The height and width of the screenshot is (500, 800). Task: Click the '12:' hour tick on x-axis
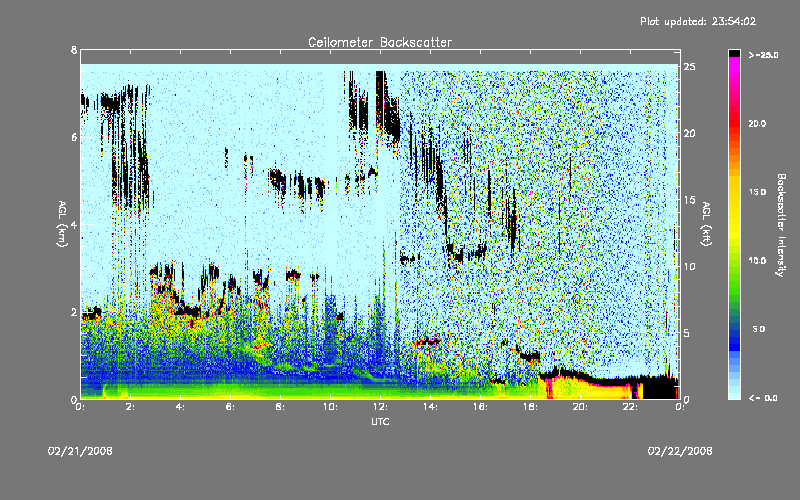[380, 407]
